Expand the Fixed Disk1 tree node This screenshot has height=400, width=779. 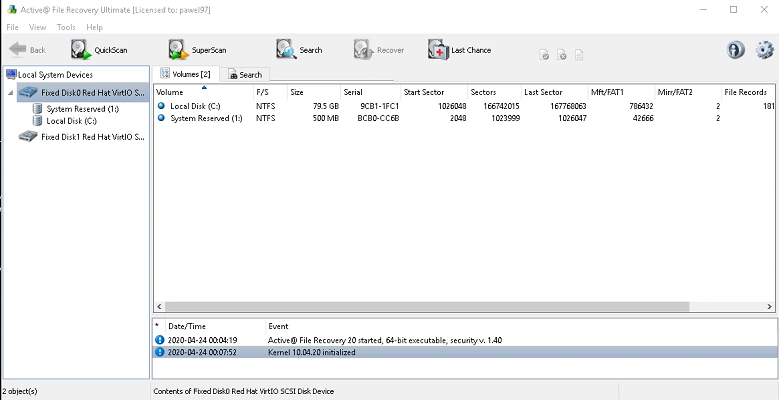pos(10,137)
